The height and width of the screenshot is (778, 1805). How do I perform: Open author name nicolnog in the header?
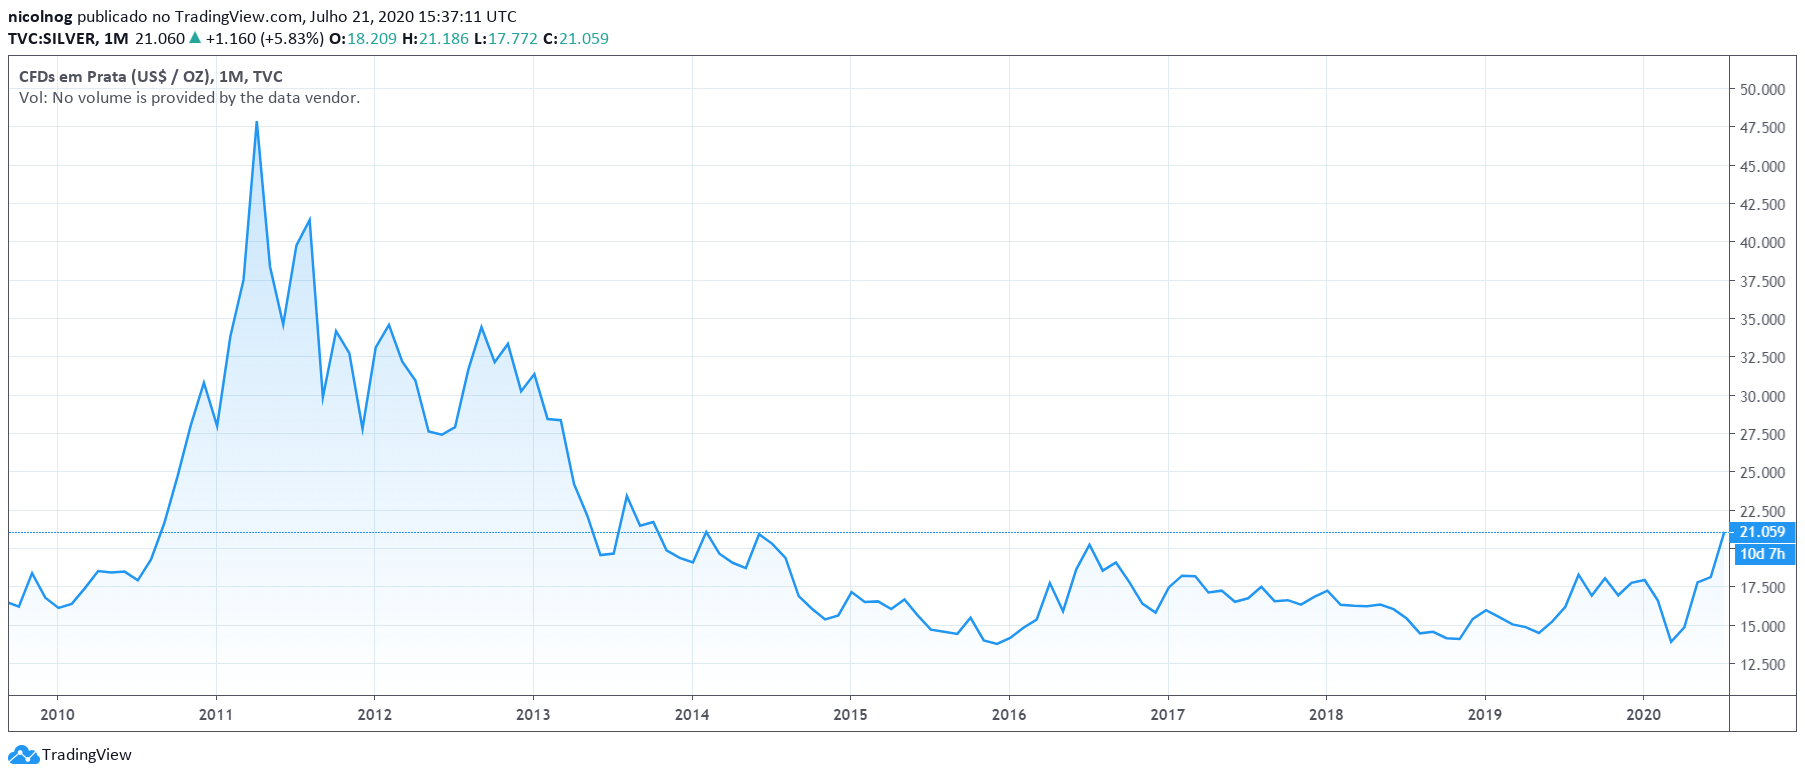click(40, 17)
